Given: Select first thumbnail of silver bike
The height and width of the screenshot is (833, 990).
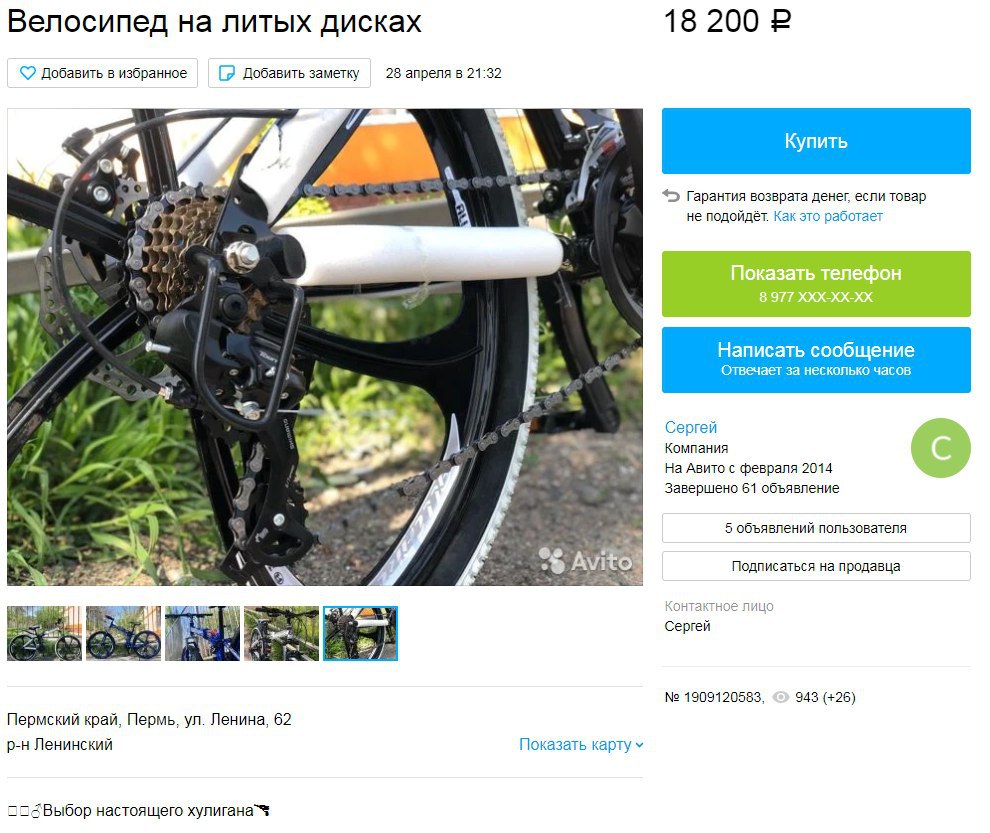Looking at the screenshot, I should pos(44,633).
